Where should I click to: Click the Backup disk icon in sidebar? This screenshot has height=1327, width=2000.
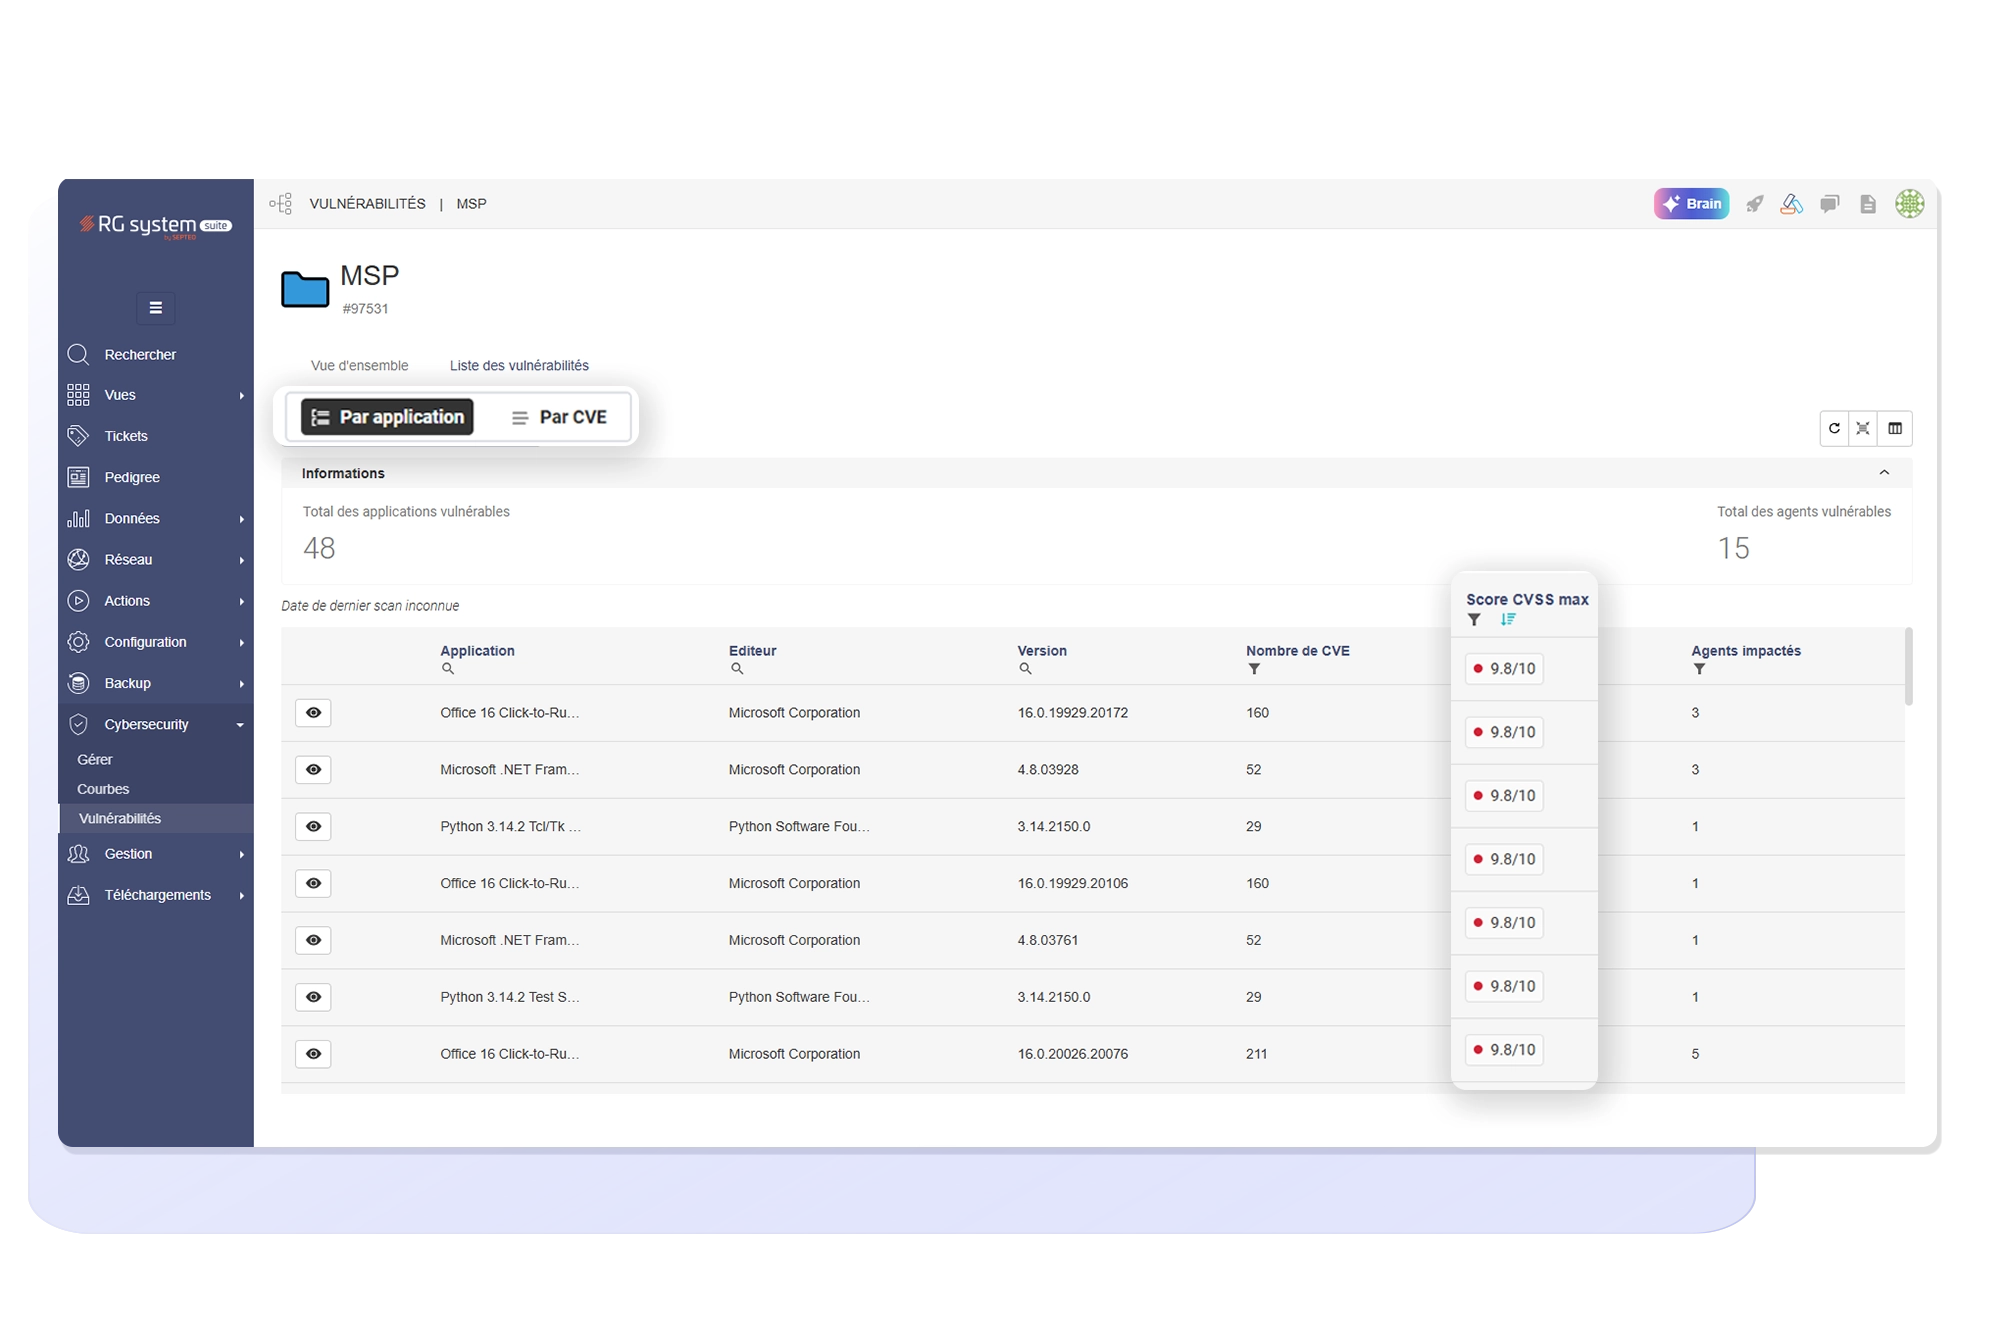tap(78, 683)
